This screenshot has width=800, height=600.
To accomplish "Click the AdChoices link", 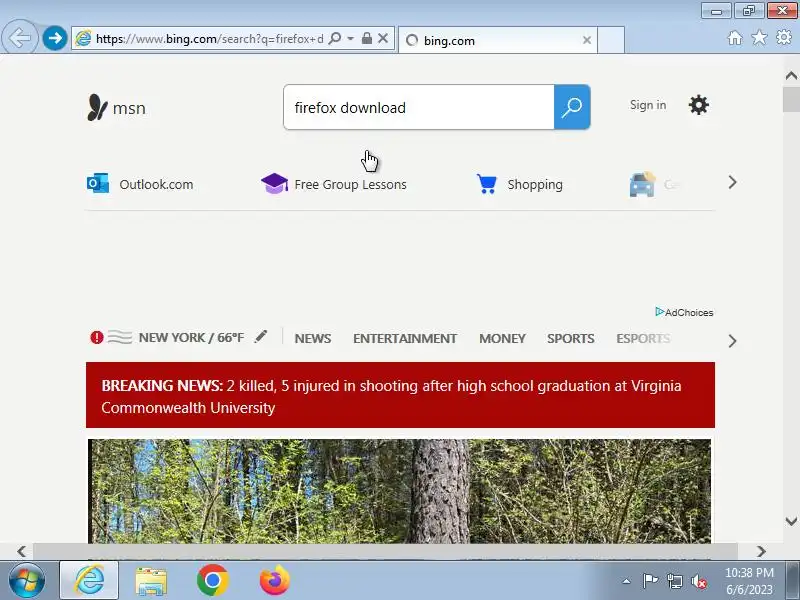I will [x=684, y=312].
